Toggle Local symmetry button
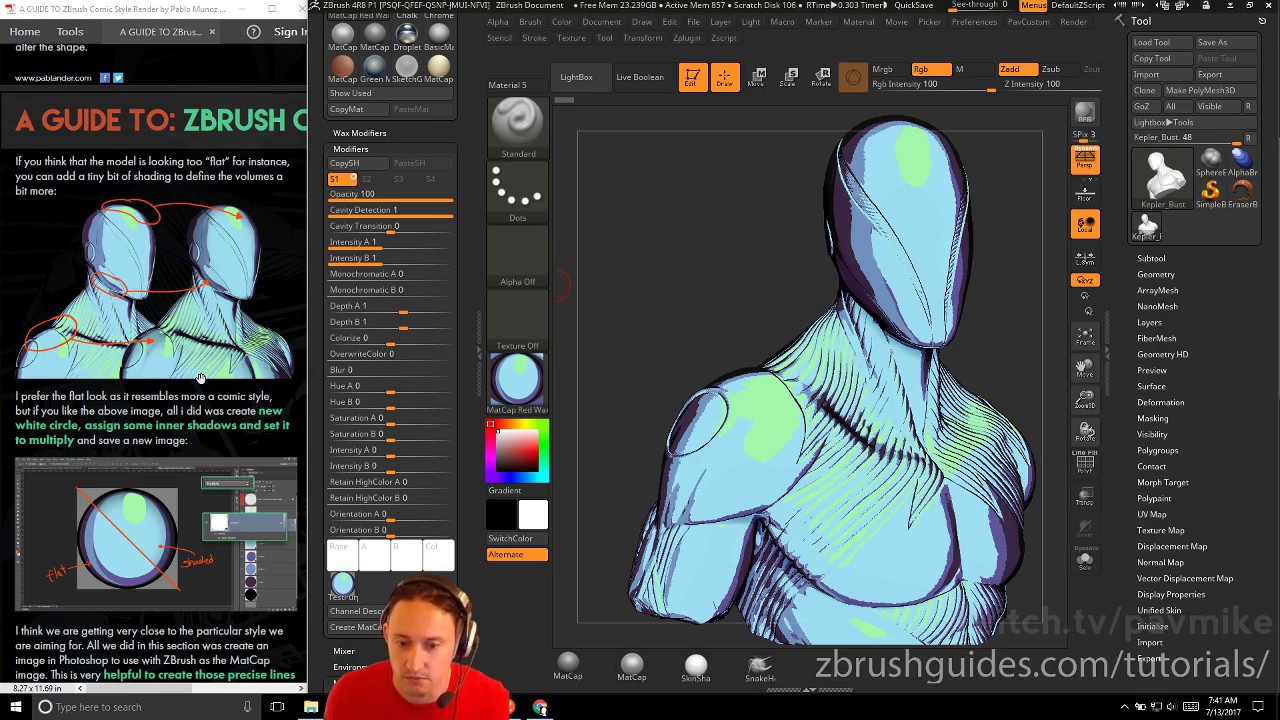1280x720 pixels. (1085, 225)
